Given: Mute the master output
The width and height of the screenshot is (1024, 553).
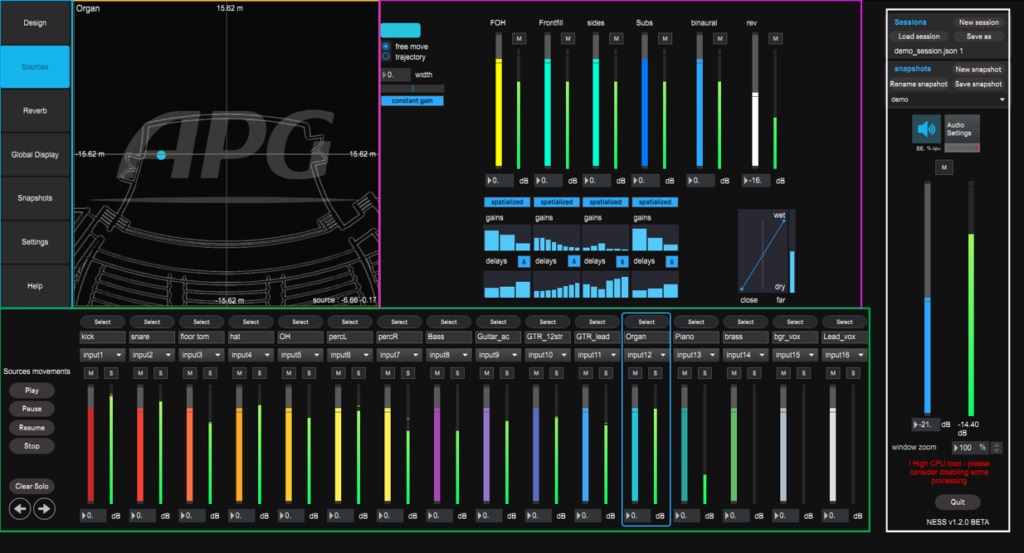Looking at the screenshot, I should 944,168.
